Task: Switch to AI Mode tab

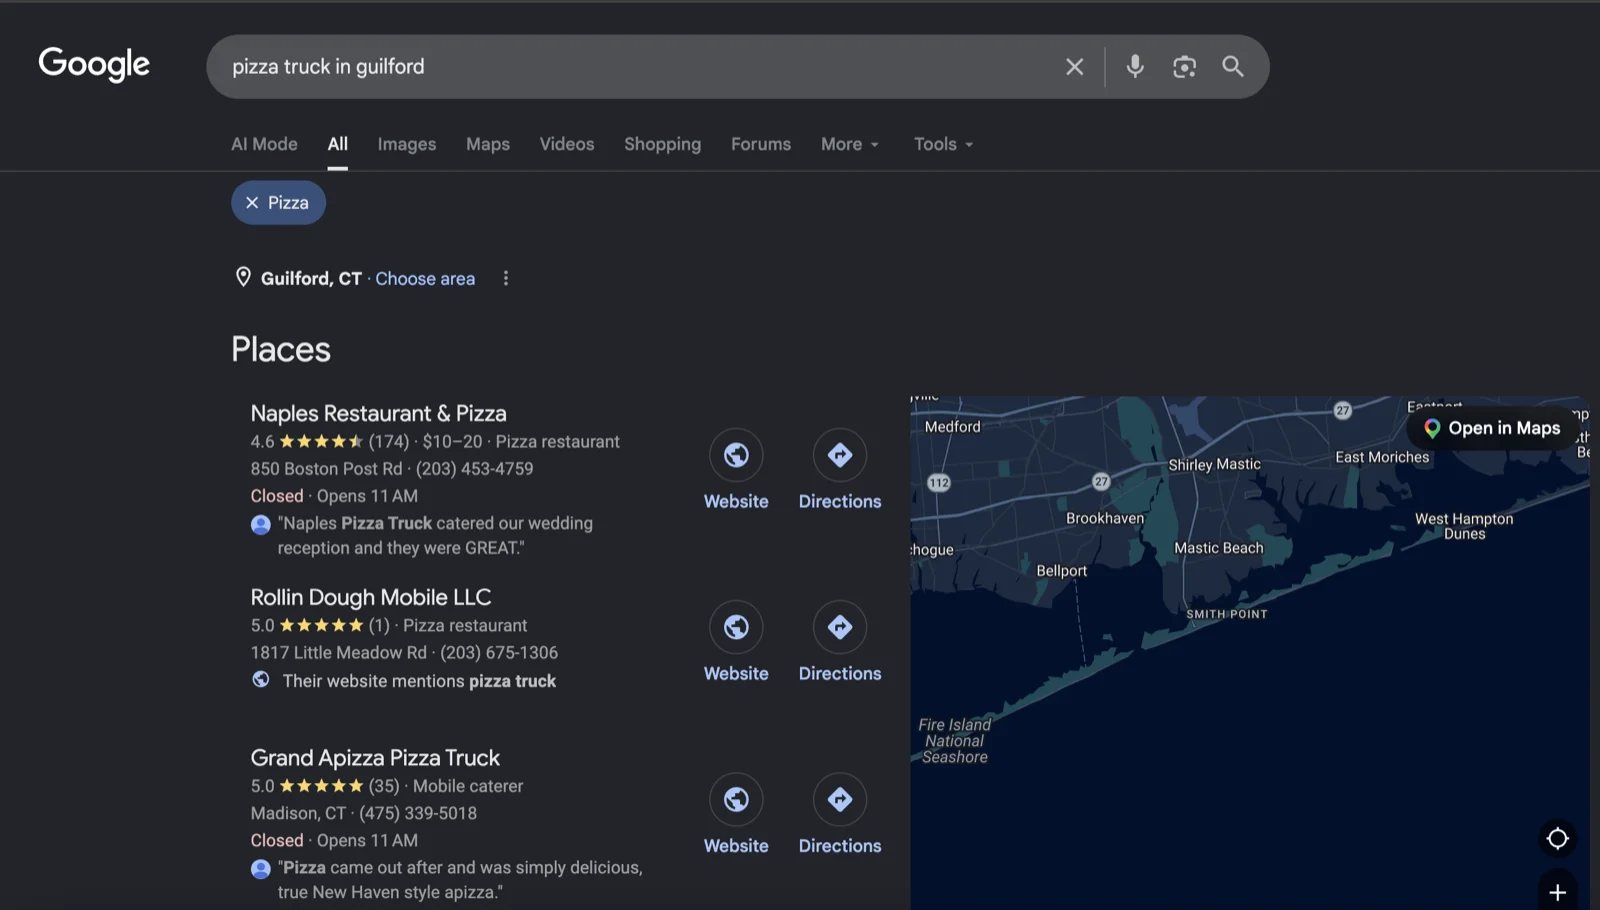Action: [x=264, y=144]
